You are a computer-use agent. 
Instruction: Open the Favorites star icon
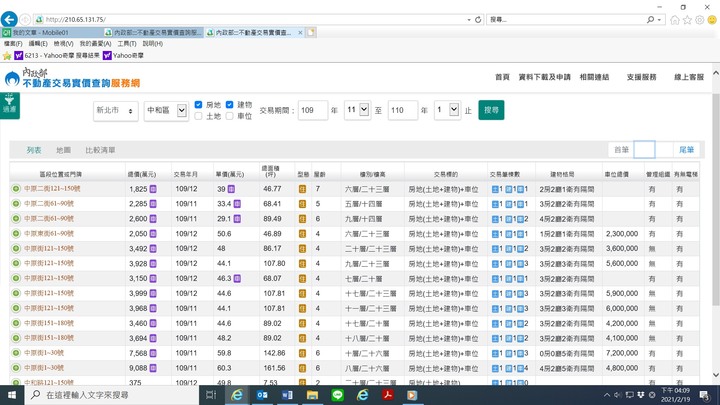[687, 20]
